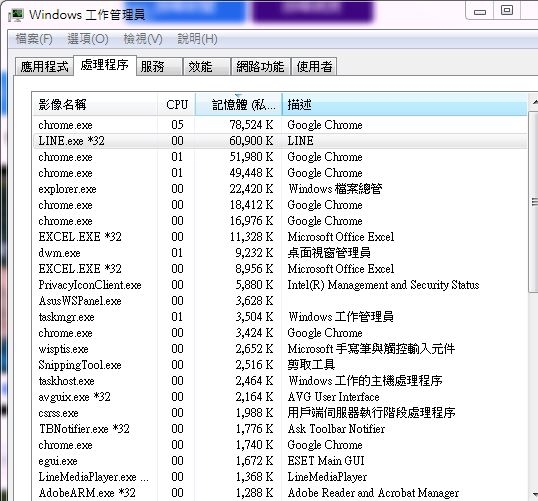Image resolution: width=538 pixels, height=501 pixels.
Task: Select chrome.exe using 49,448 K
Action: tap(280, 173)
